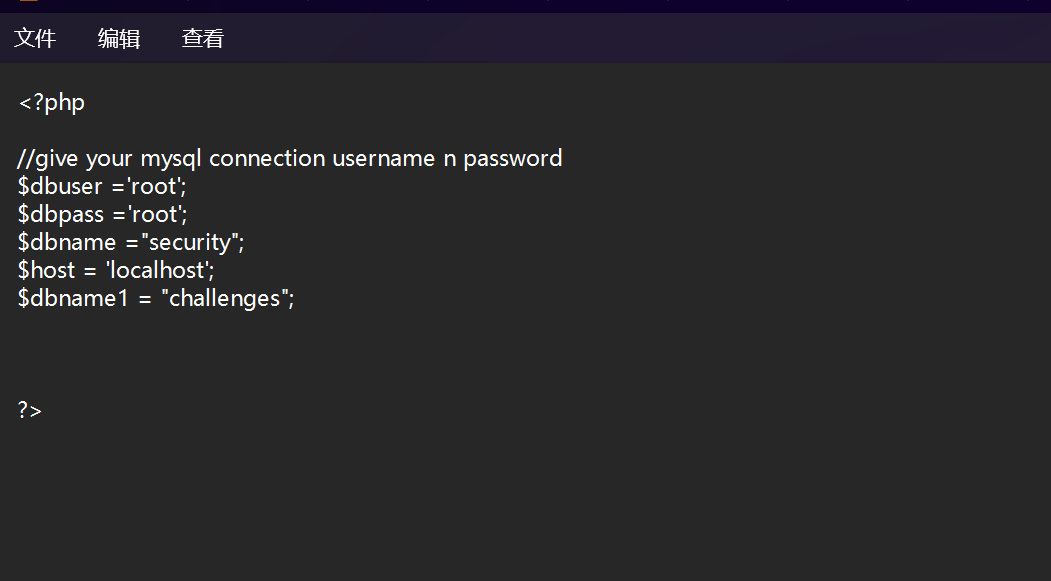Click the 'root' value of $dbpass
The width and height of the screenshot is (1051, 581).
pyautogui.click(x=155, y=214)
